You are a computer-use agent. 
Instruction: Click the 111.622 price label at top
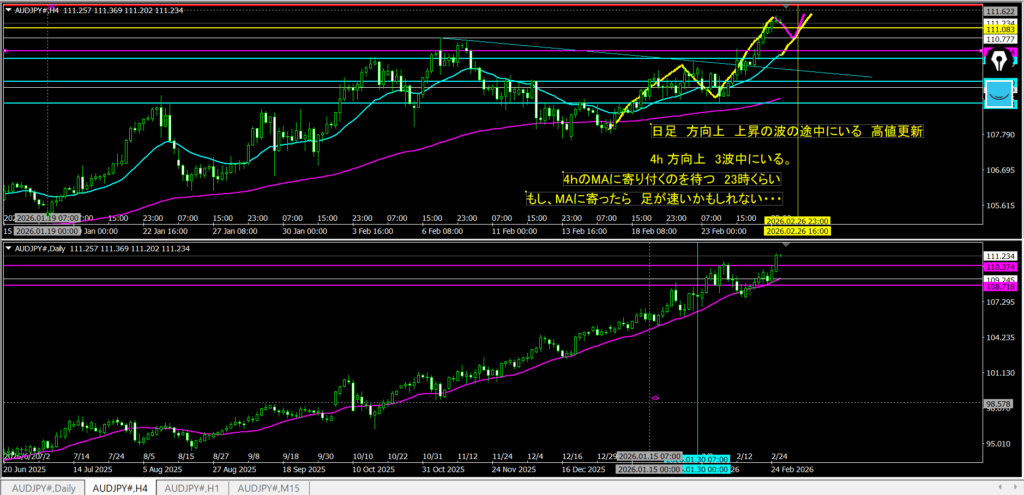[x=1001, y=9]
